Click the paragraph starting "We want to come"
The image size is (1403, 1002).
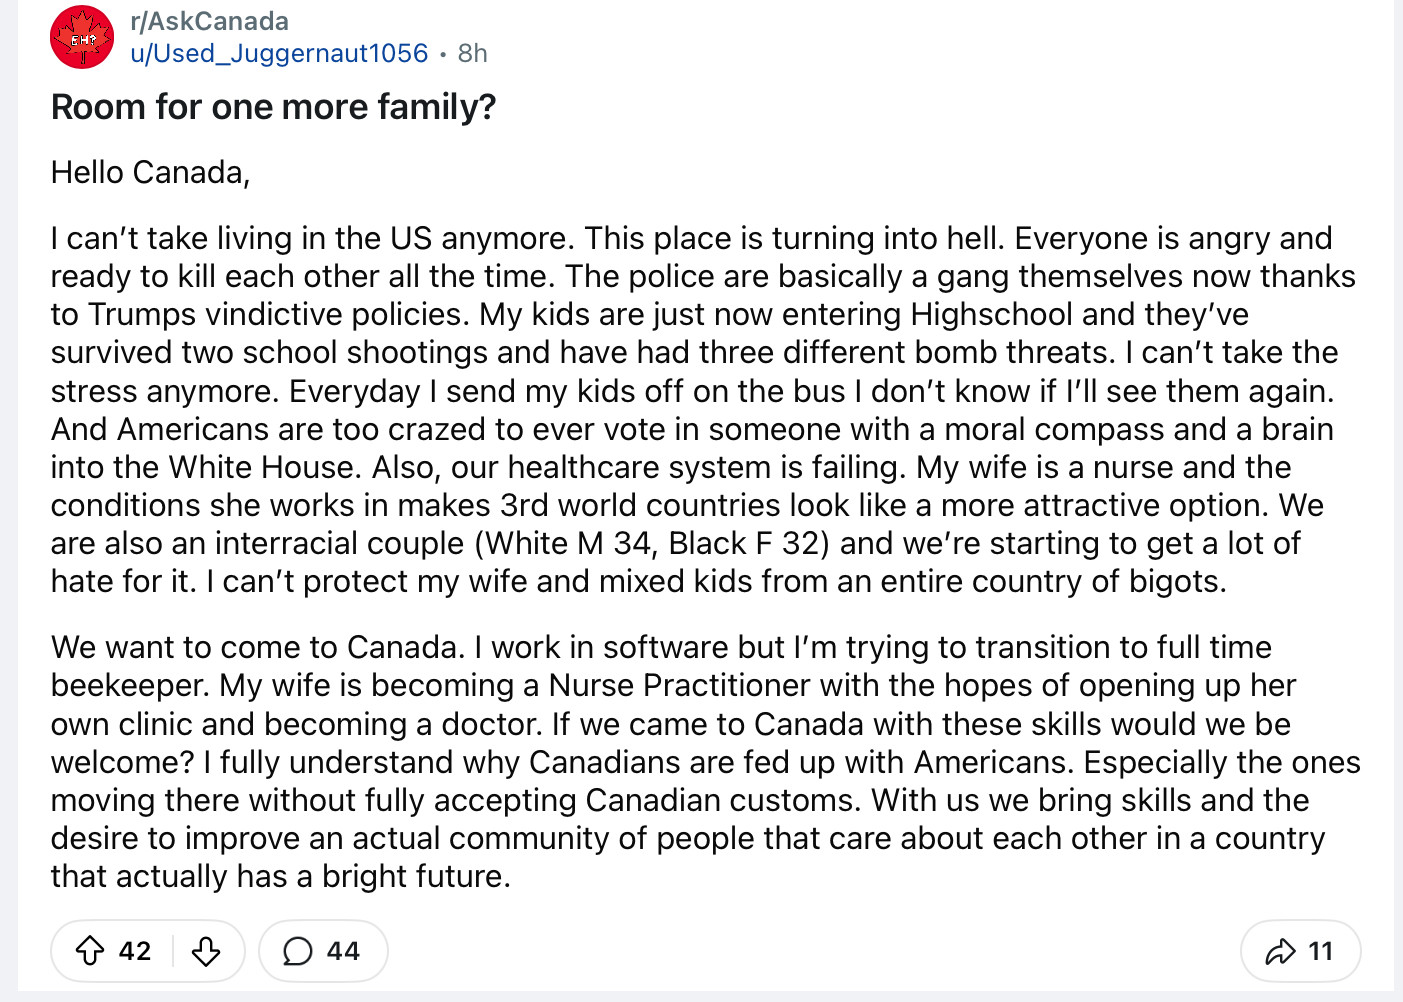point(706,762)
